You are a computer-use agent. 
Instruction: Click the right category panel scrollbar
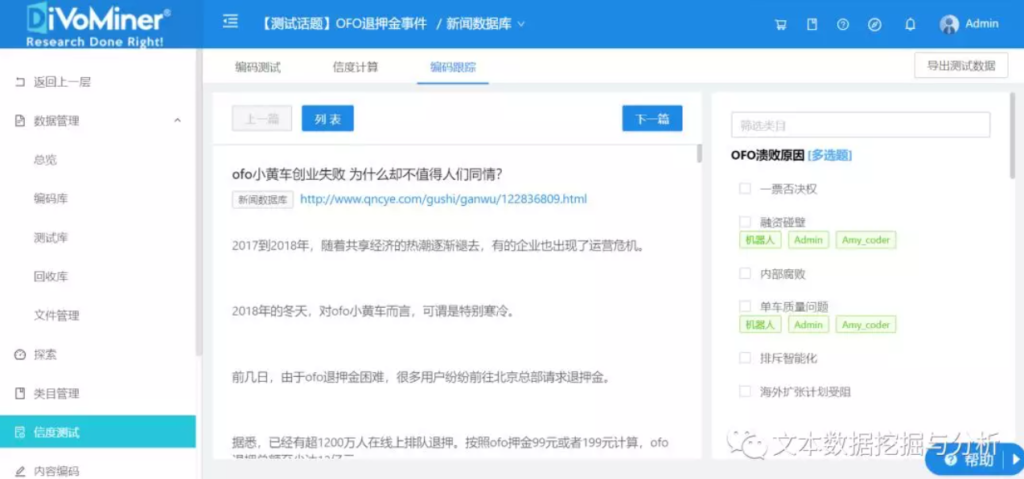[x=1012, y=136]
